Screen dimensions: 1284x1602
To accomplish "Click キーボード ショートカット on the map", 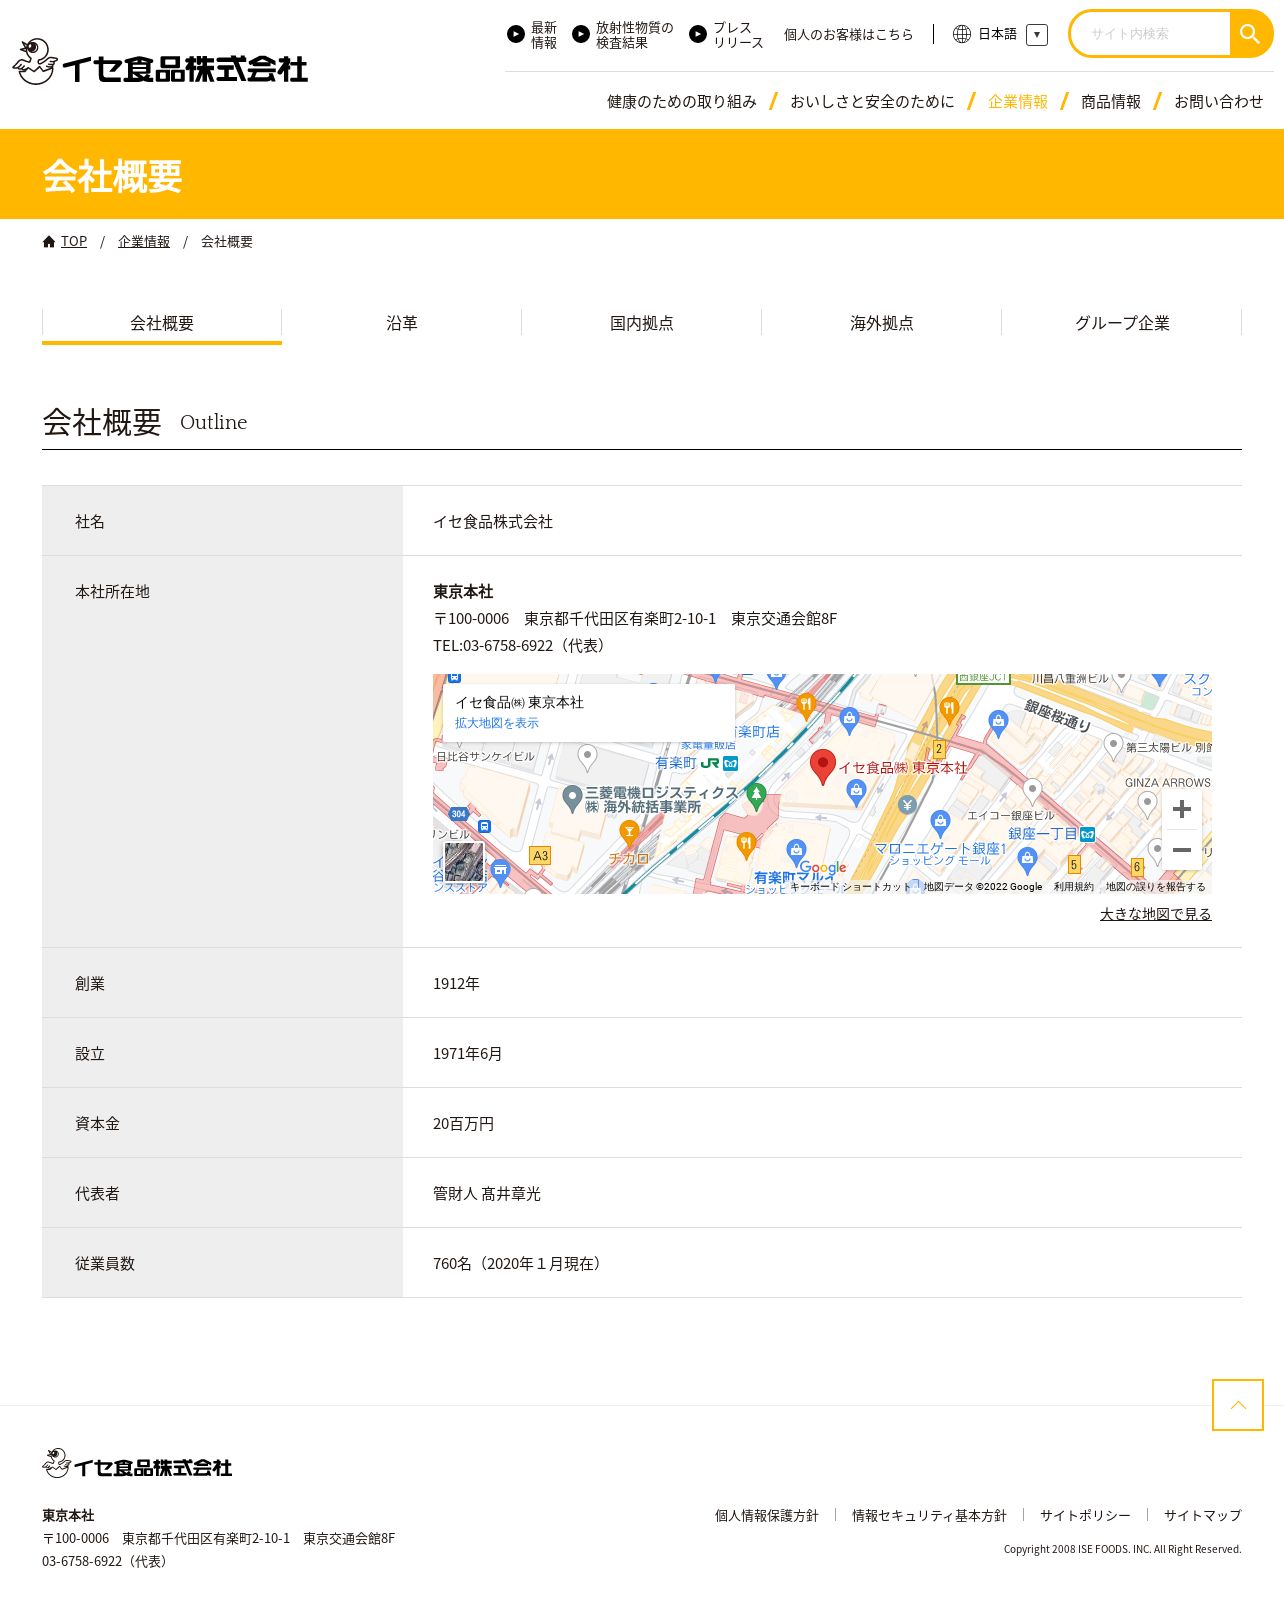I will (x=851, y=887).
